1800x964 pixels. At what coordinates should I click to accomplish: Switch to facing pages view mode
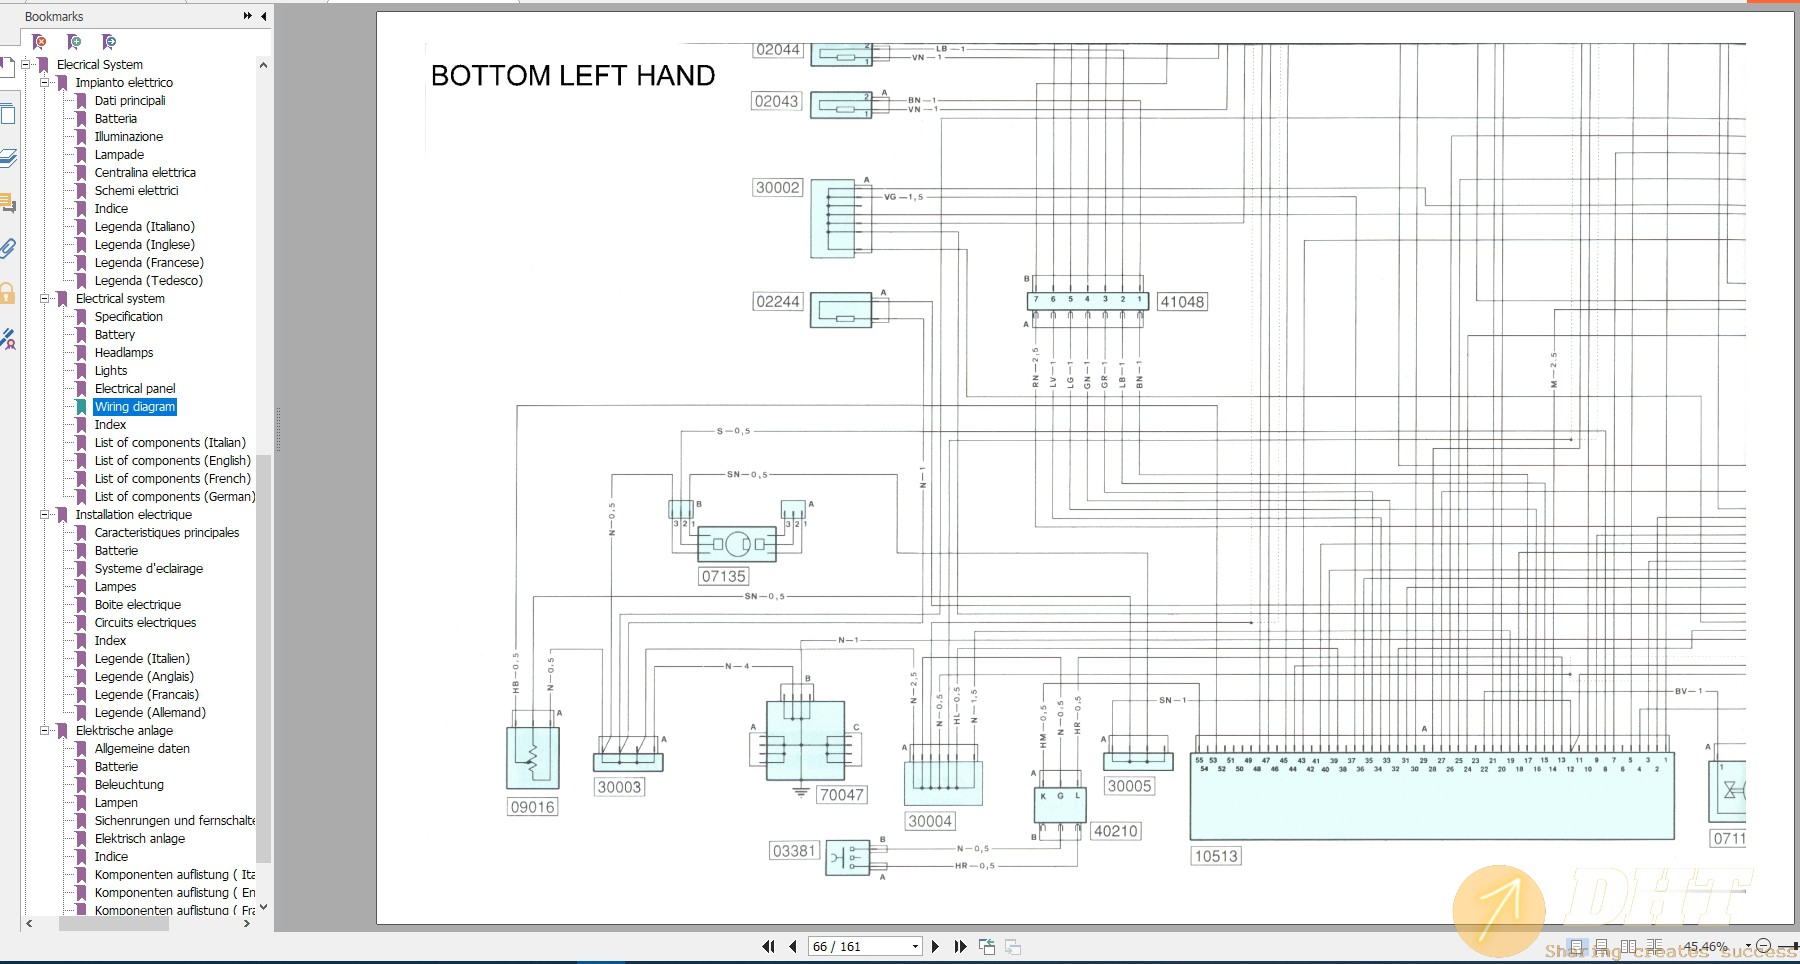coord(1628,946)
